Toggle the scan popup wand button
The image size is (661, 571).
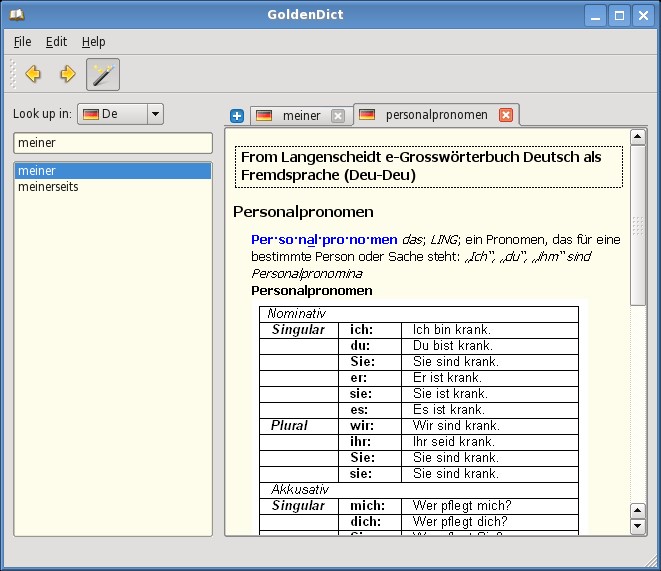point(102,74)
